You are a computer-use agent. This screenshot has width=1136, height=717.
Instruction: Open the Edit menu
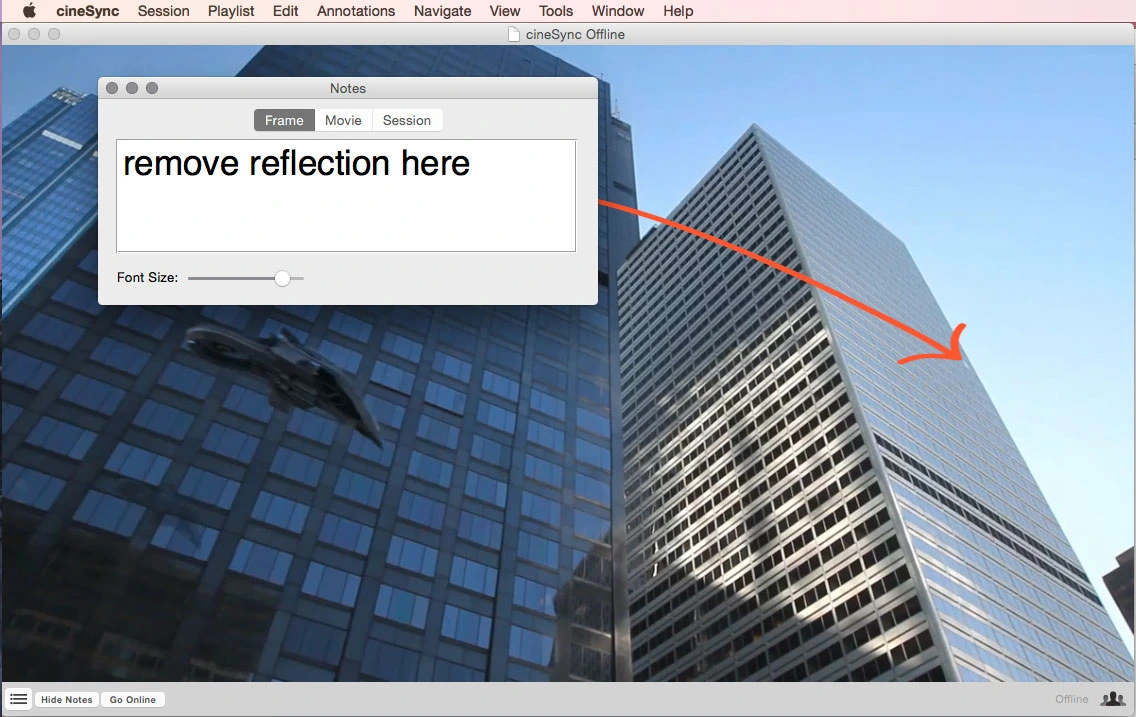click(285, 11)
